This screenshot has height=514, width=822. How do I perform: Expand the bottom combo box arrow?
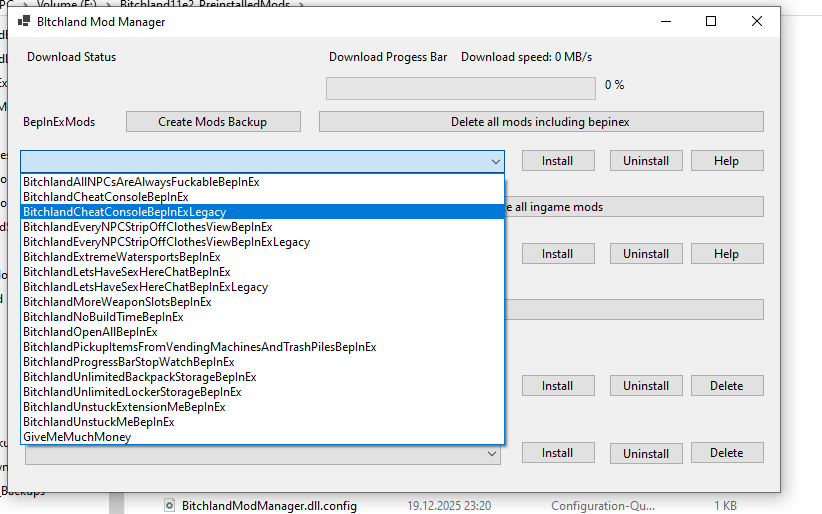point(492,454)
